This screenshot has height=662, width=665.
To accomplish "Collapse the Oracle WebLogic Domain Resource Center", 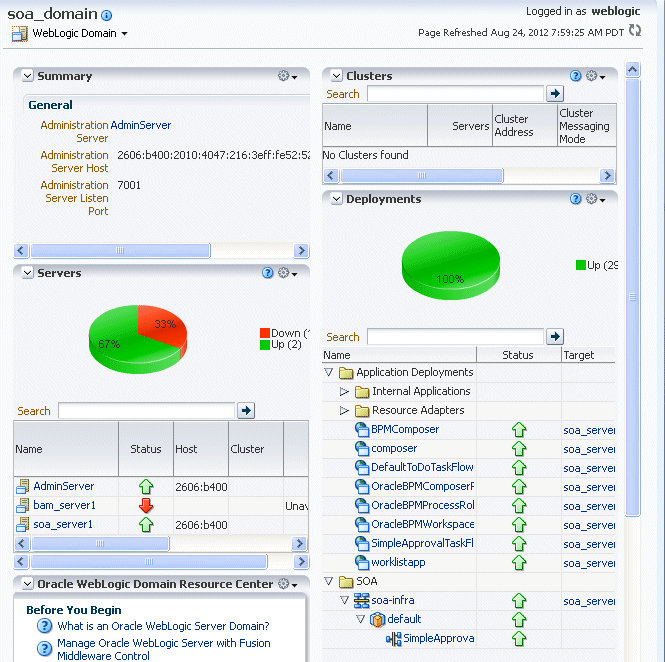I will [28, 584].
